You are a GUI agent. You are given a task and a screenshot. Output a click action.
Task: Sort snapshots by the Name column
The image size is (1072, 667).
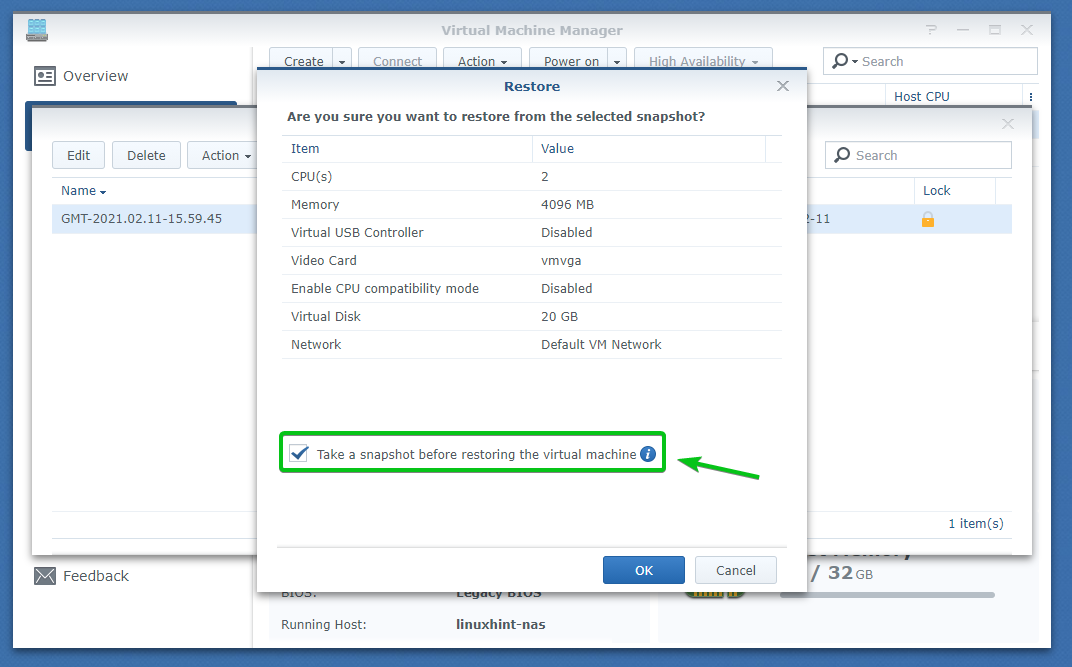tap(83, 191)
